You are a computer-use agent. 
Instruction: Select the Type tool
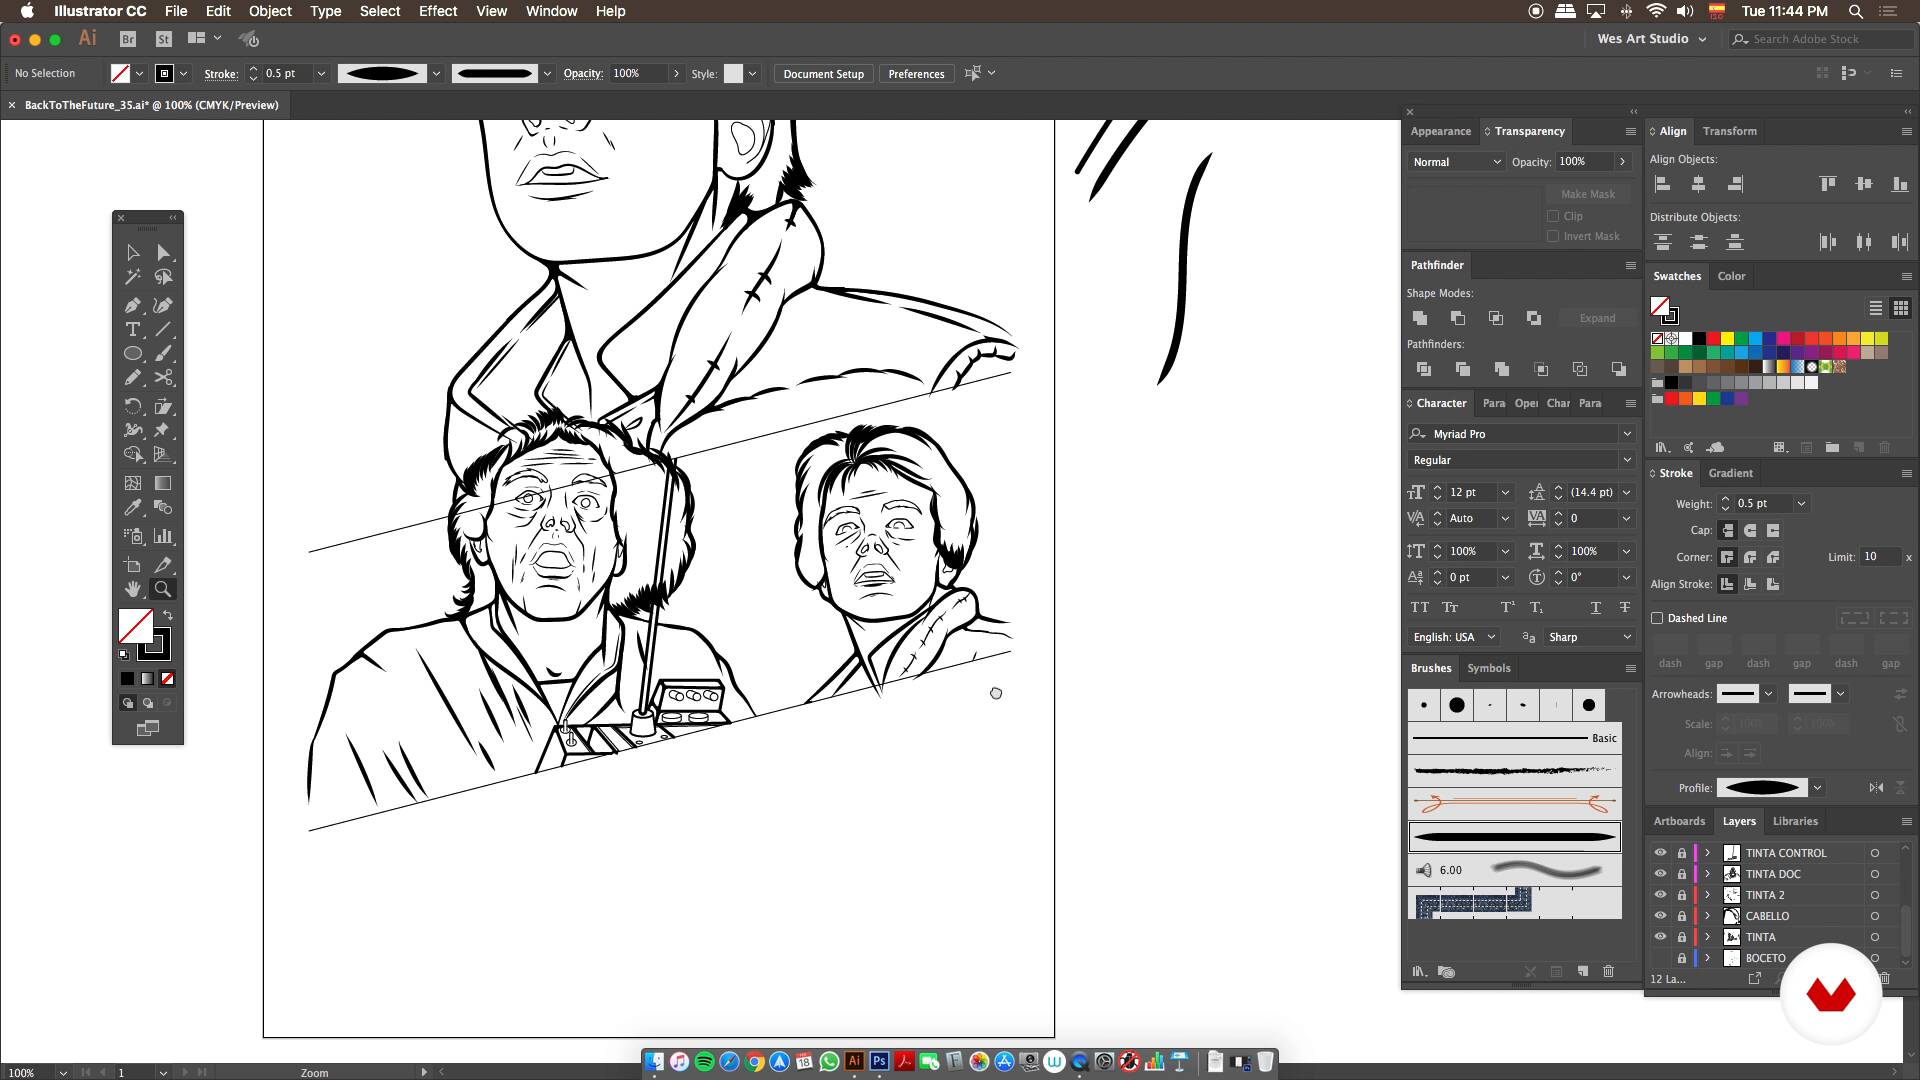point(133,329)
